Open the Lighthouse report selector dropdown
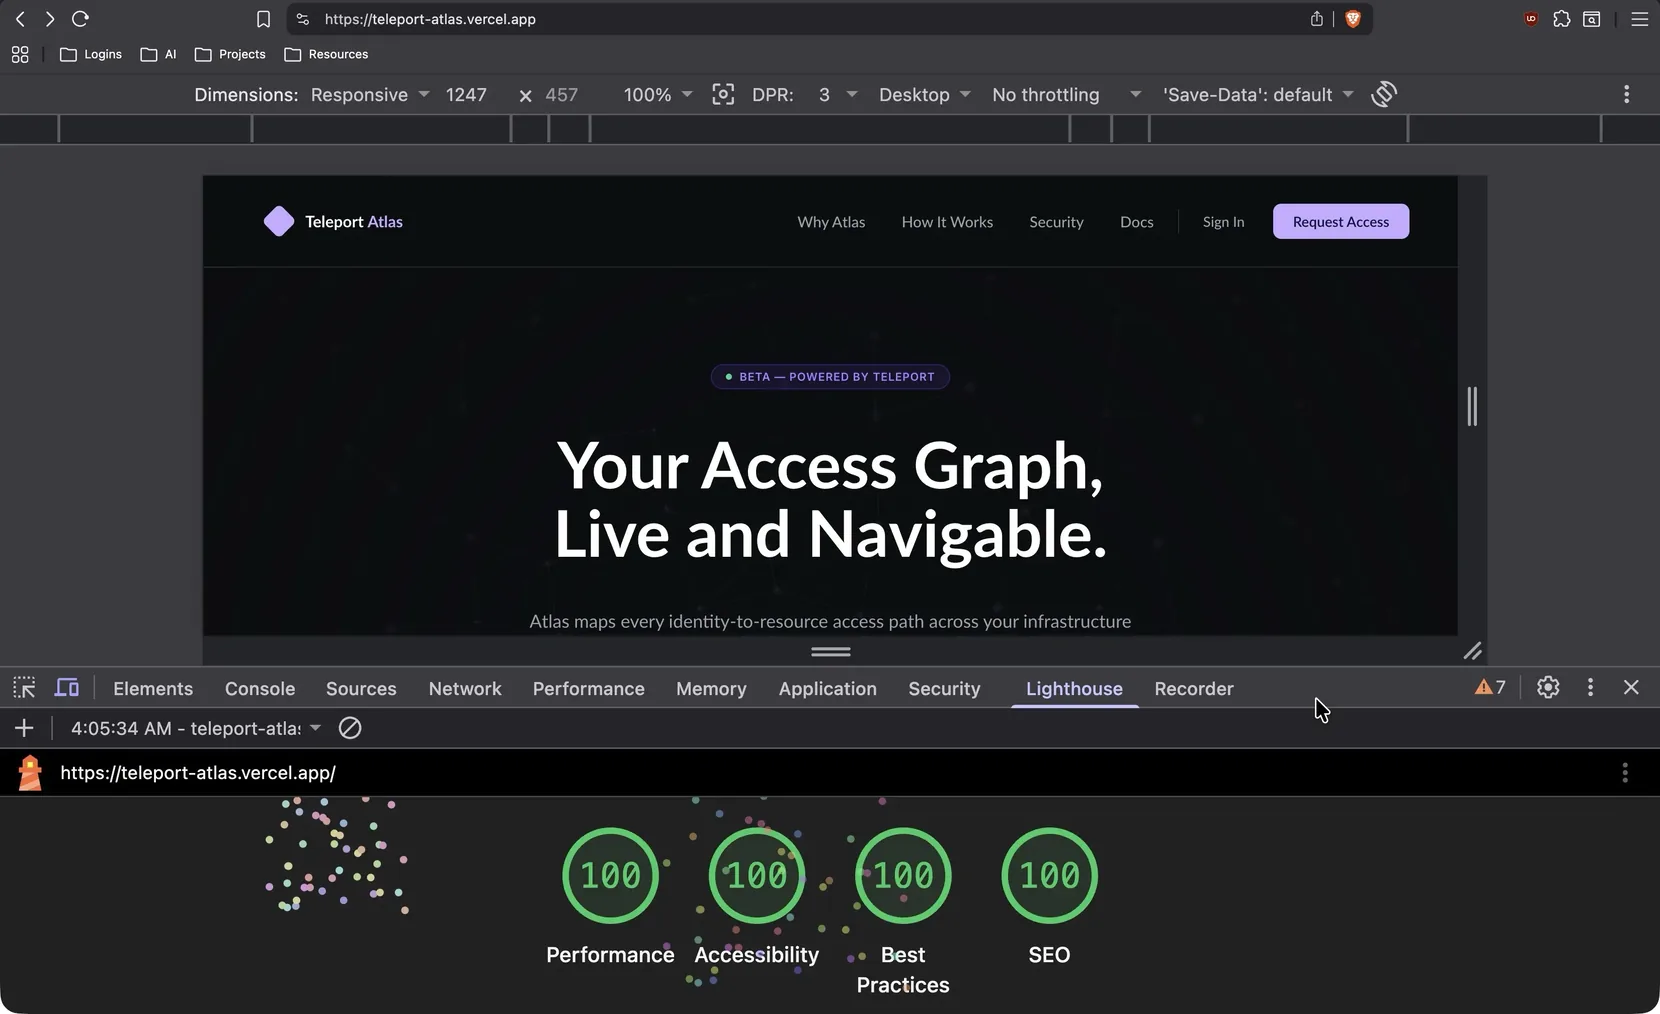Screen dimensions: 1660x1014 196,728
